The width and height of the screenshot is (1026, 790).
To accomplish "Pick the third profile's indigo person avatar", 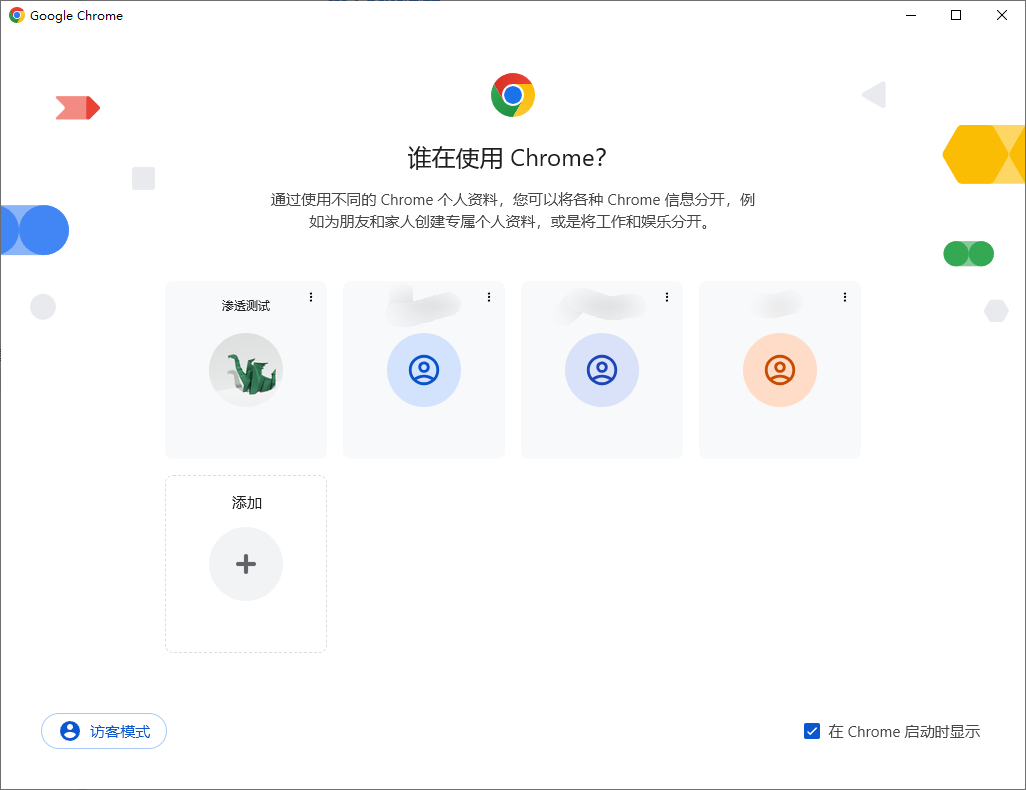I will [x=602, y=371].
